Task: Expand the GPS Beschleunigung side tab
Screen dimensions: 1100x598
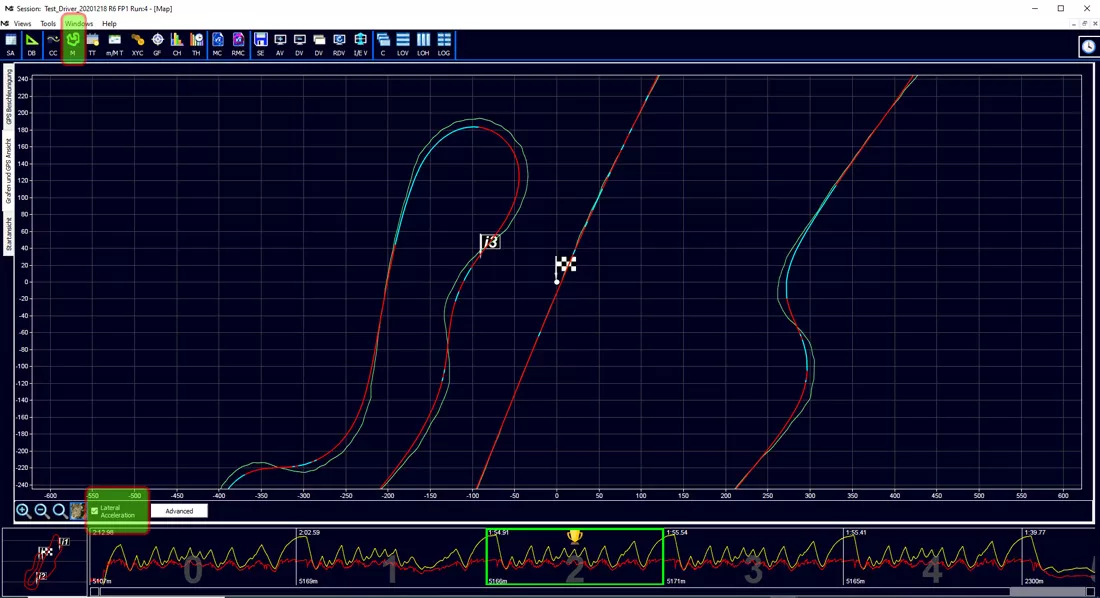Action: point(8,96)
